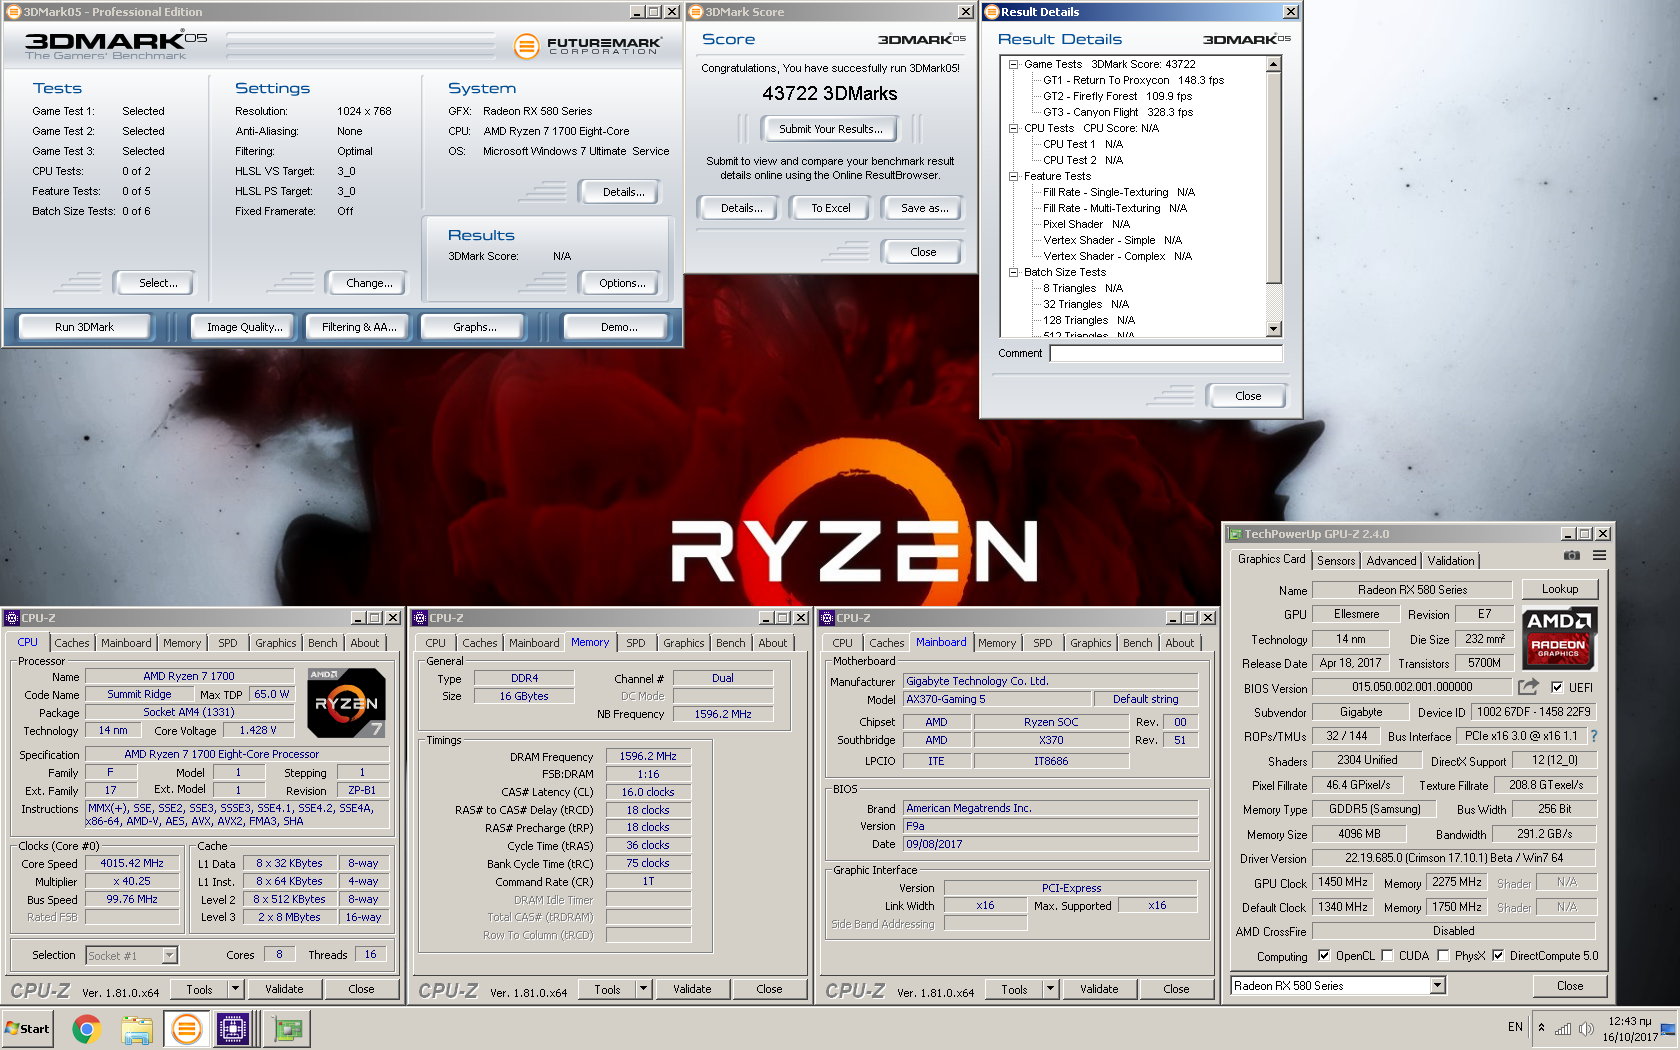The image size is (1680, 1050).
Task: Select GT1 - Return To Proxycon result row
Action: [x=1133, y=80]
